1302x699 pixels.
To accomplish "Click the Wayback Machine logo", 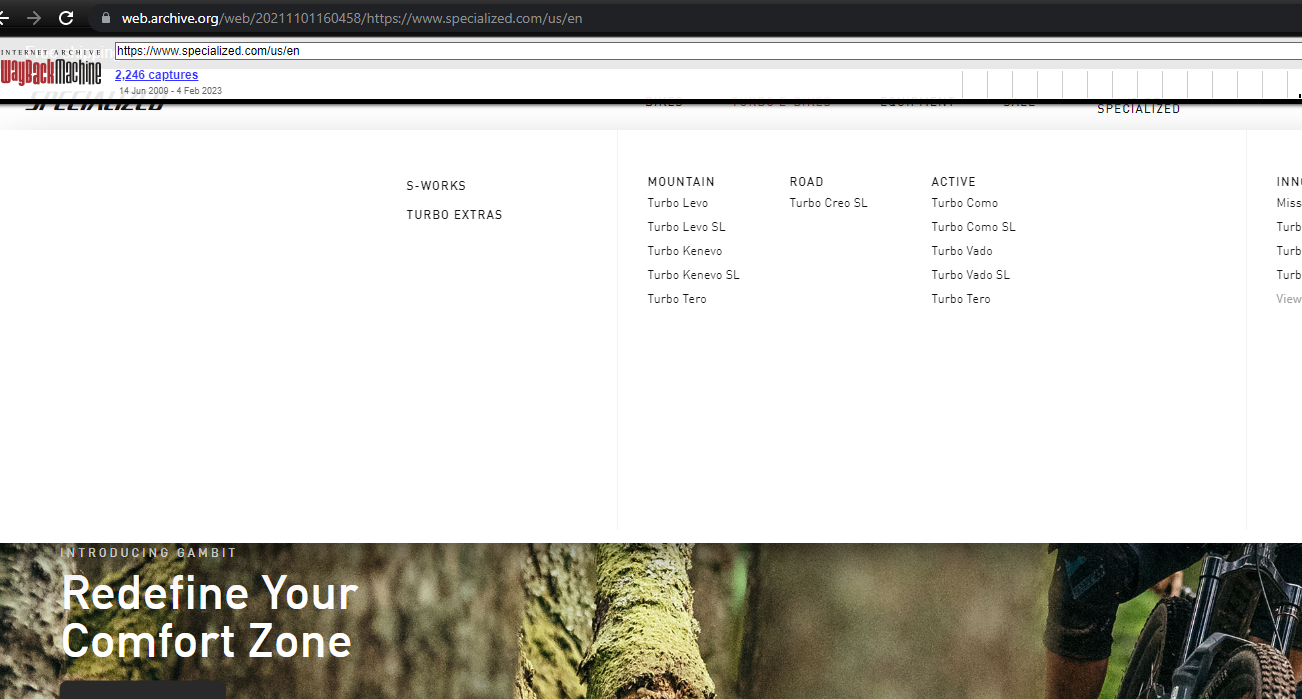I will tap(51, 71).
